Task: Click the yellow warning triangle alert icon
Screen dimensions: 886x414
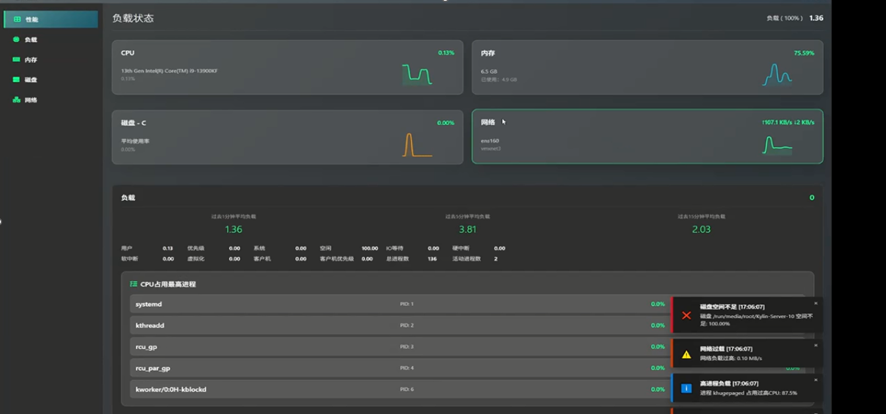Action: (686, 354)
